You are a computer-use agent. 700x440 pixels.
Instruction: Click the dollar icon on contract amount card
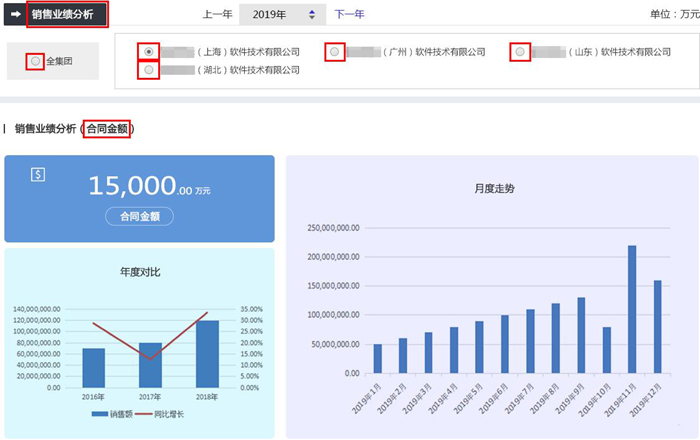[38, 175]
